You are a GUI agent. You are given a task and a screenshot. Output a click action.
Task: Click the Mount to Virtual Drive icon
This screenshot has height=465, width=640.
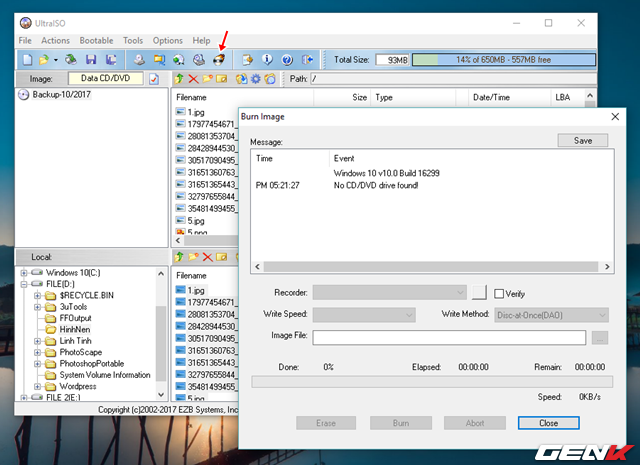(x=199, y=60)
